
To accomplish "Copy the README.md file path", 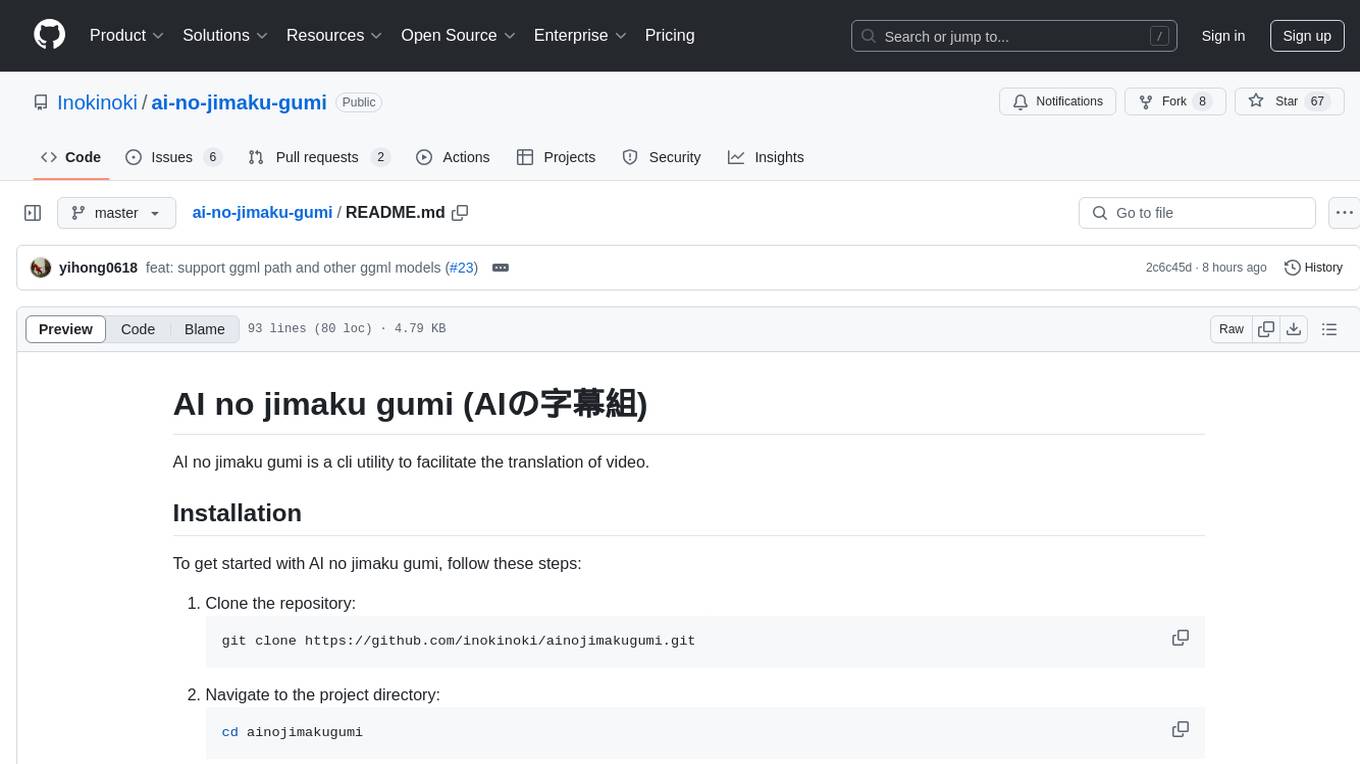I will [460, 213].
